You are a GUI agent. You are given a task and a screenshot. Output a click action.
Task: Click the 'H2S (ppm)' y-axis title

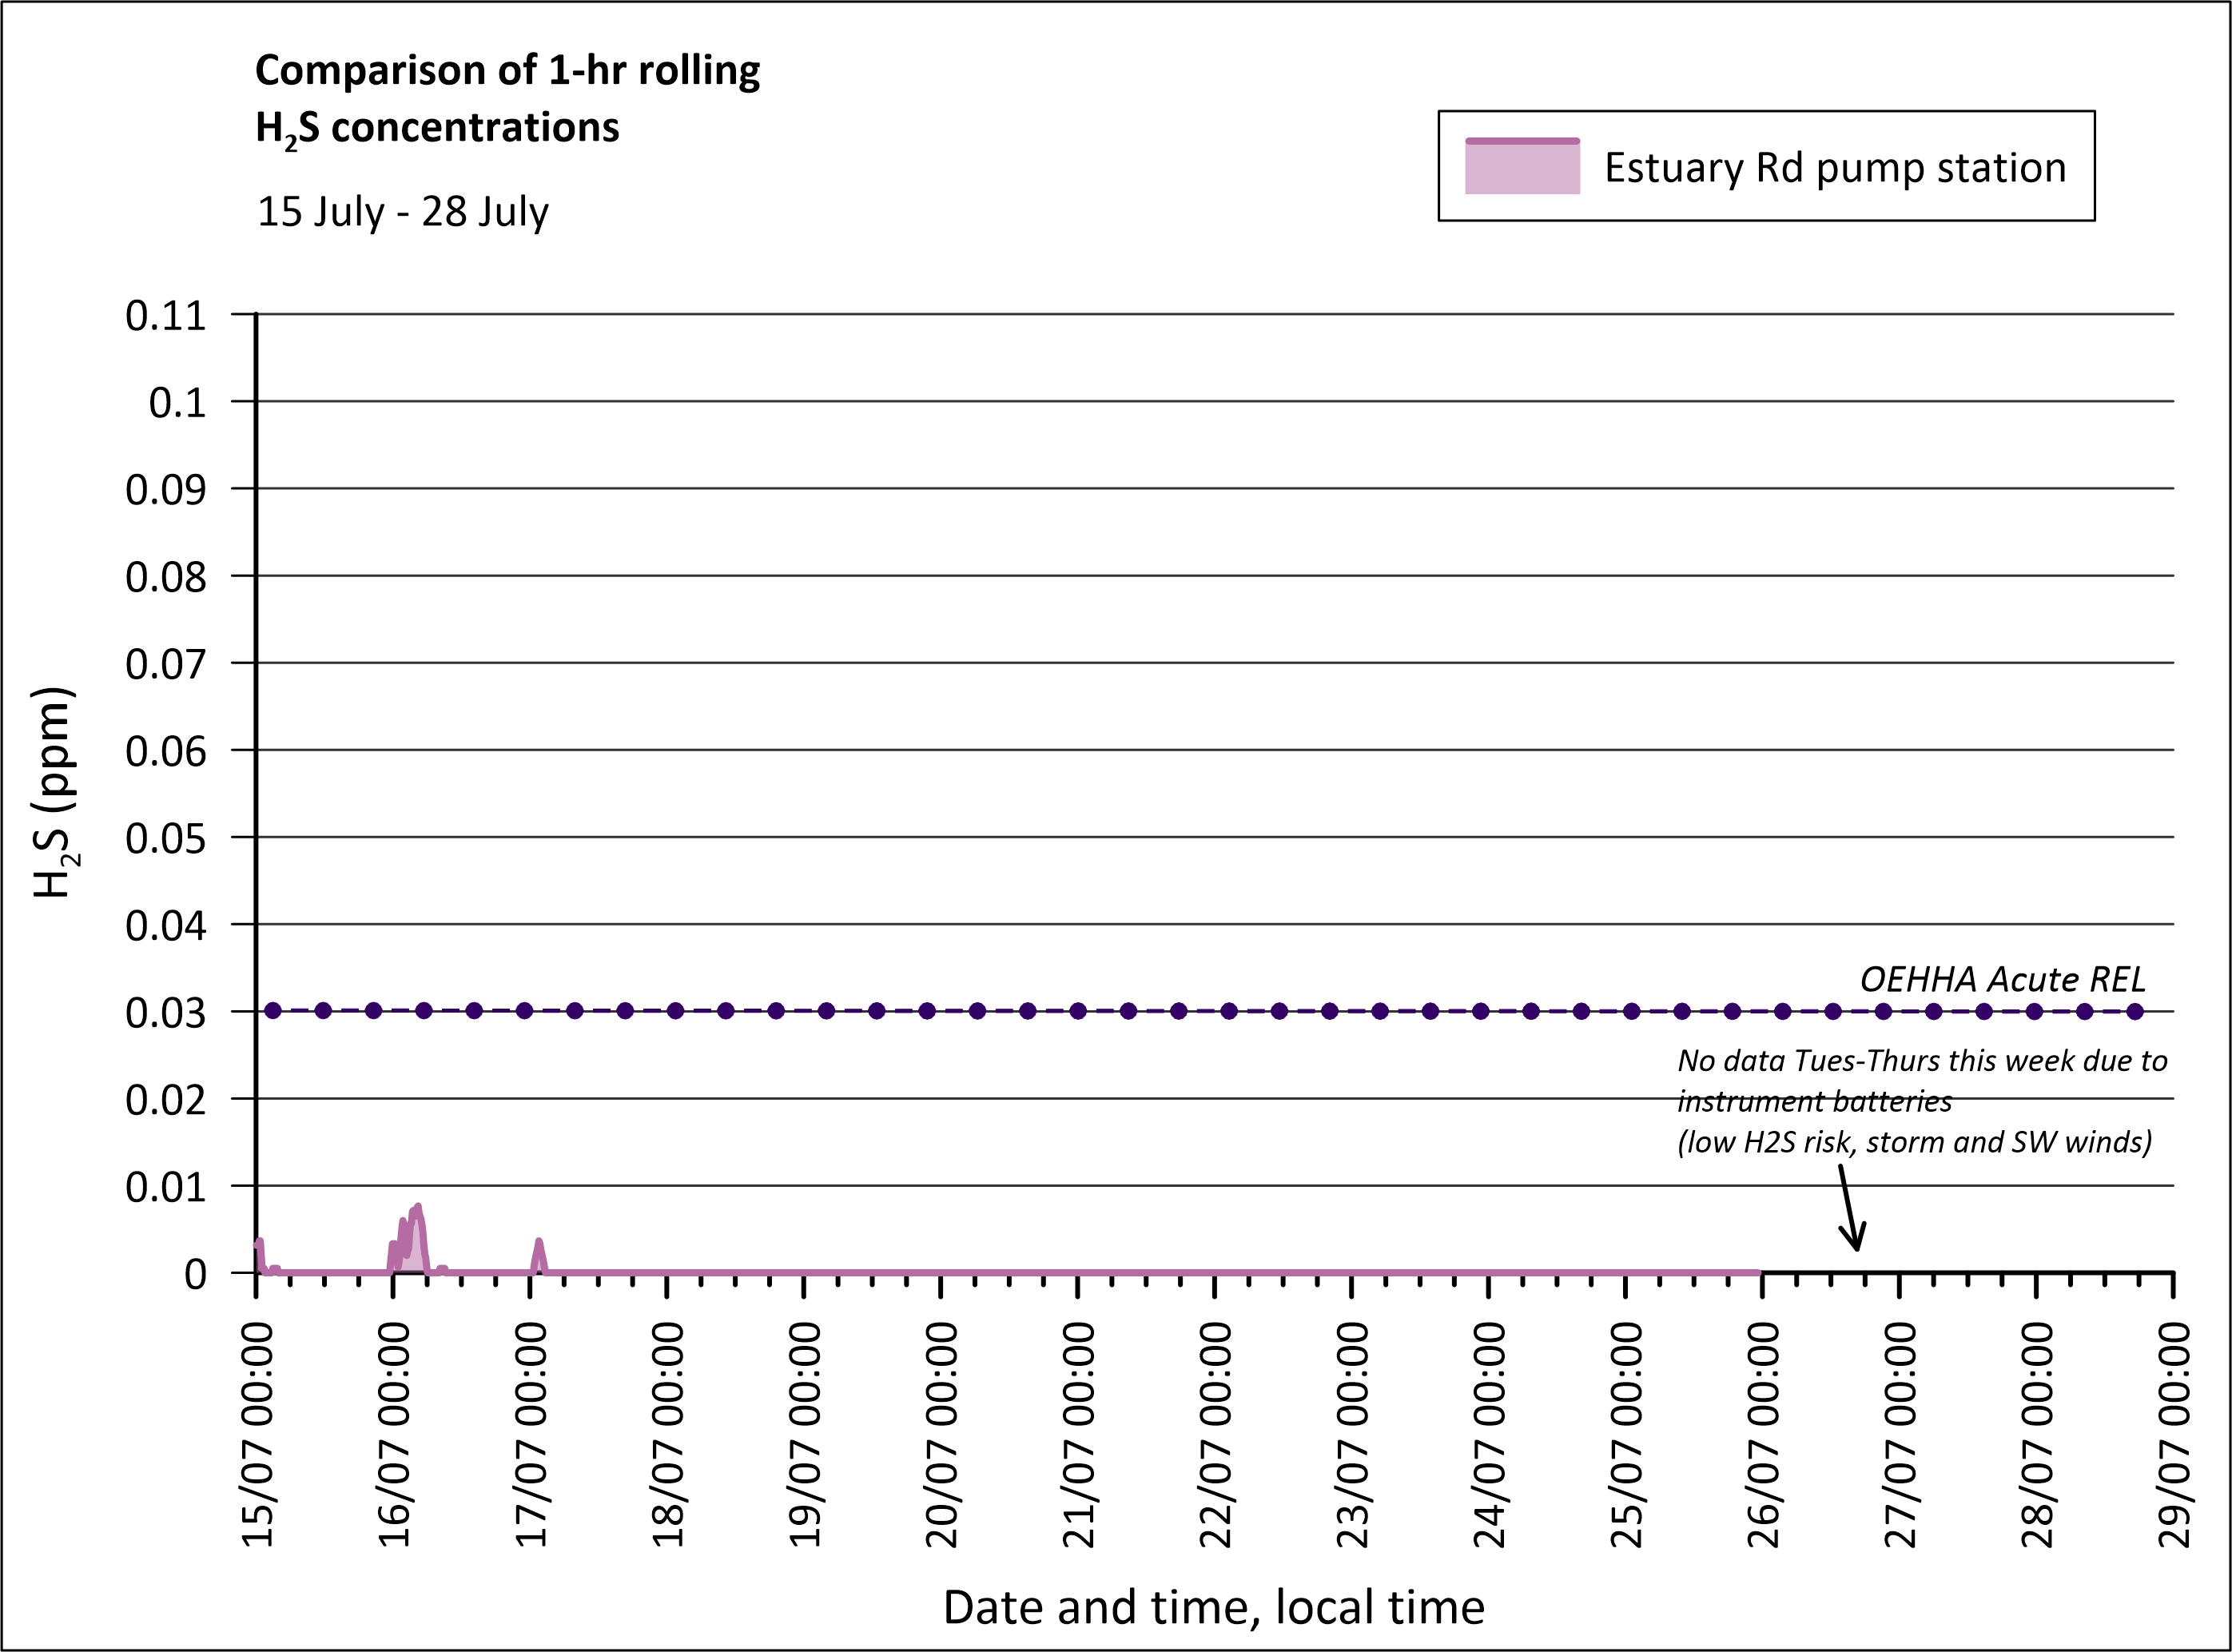click(54, 792)
